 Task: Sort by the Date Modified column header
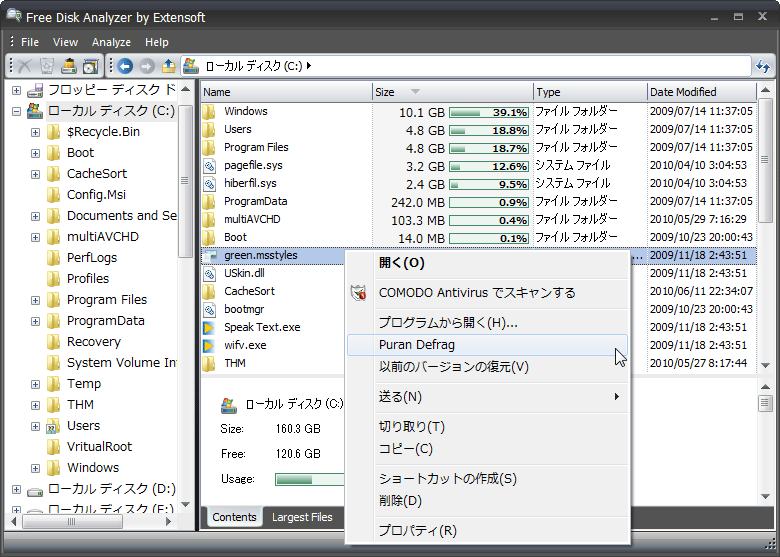pos(702,92)
